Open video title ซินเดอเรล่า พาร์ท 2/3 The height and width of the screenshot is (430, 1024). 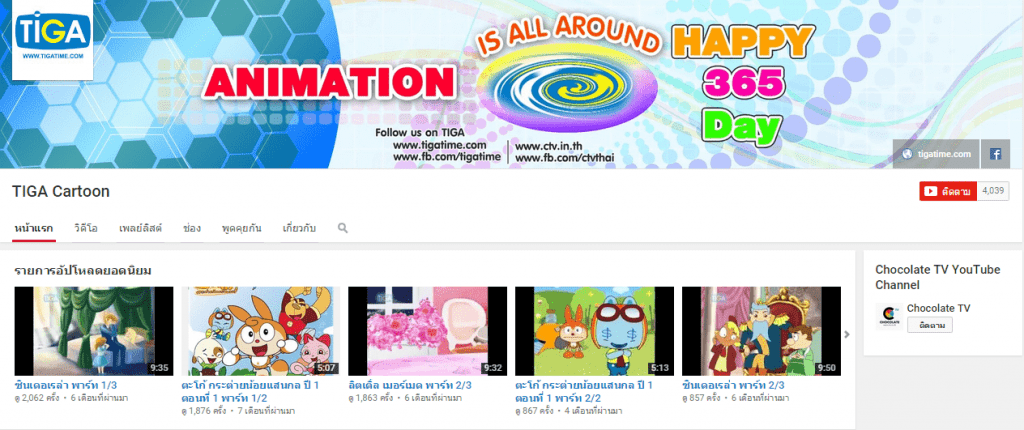tap(733, 385)
